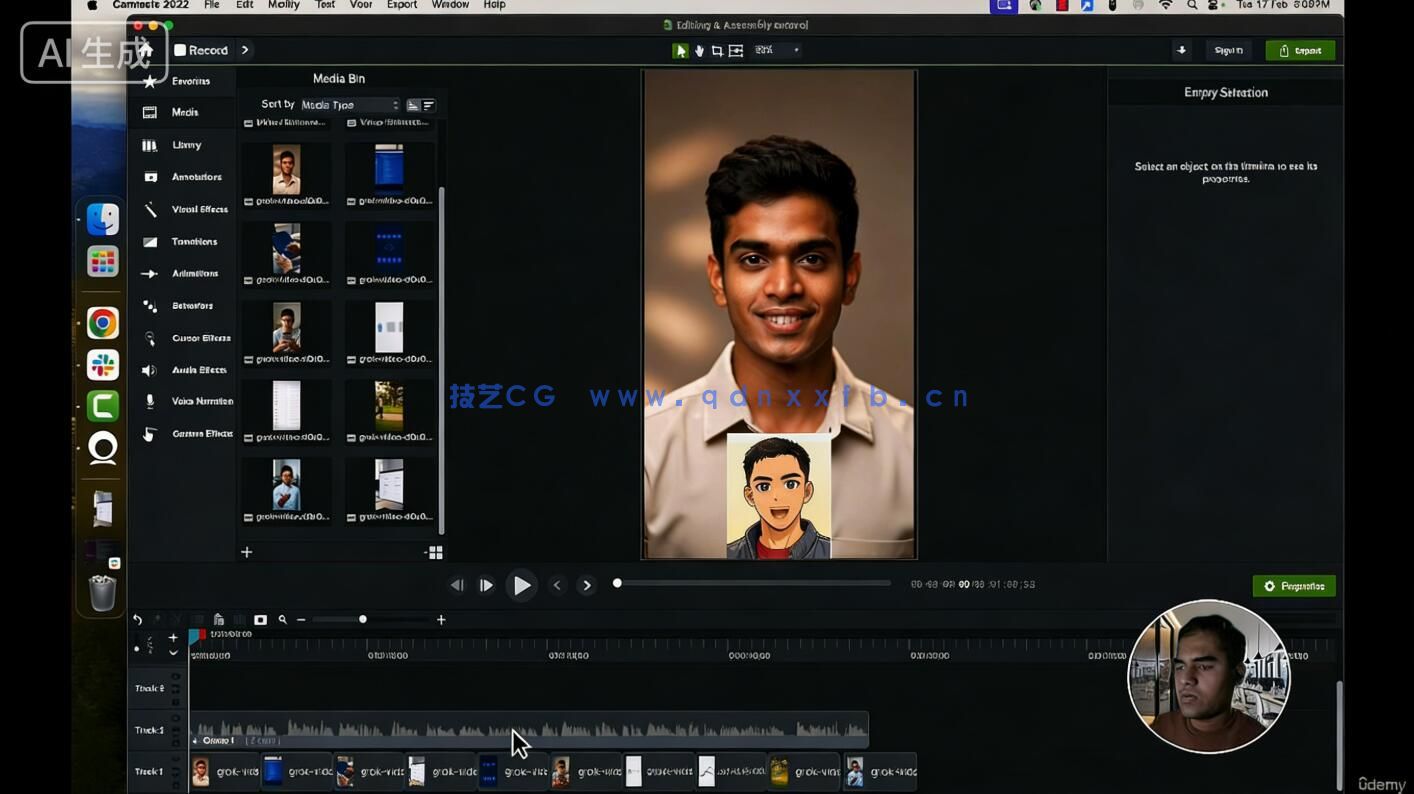Open the Edit menu
This screenshot has width=1414, height=794.
tap(244, 5)
